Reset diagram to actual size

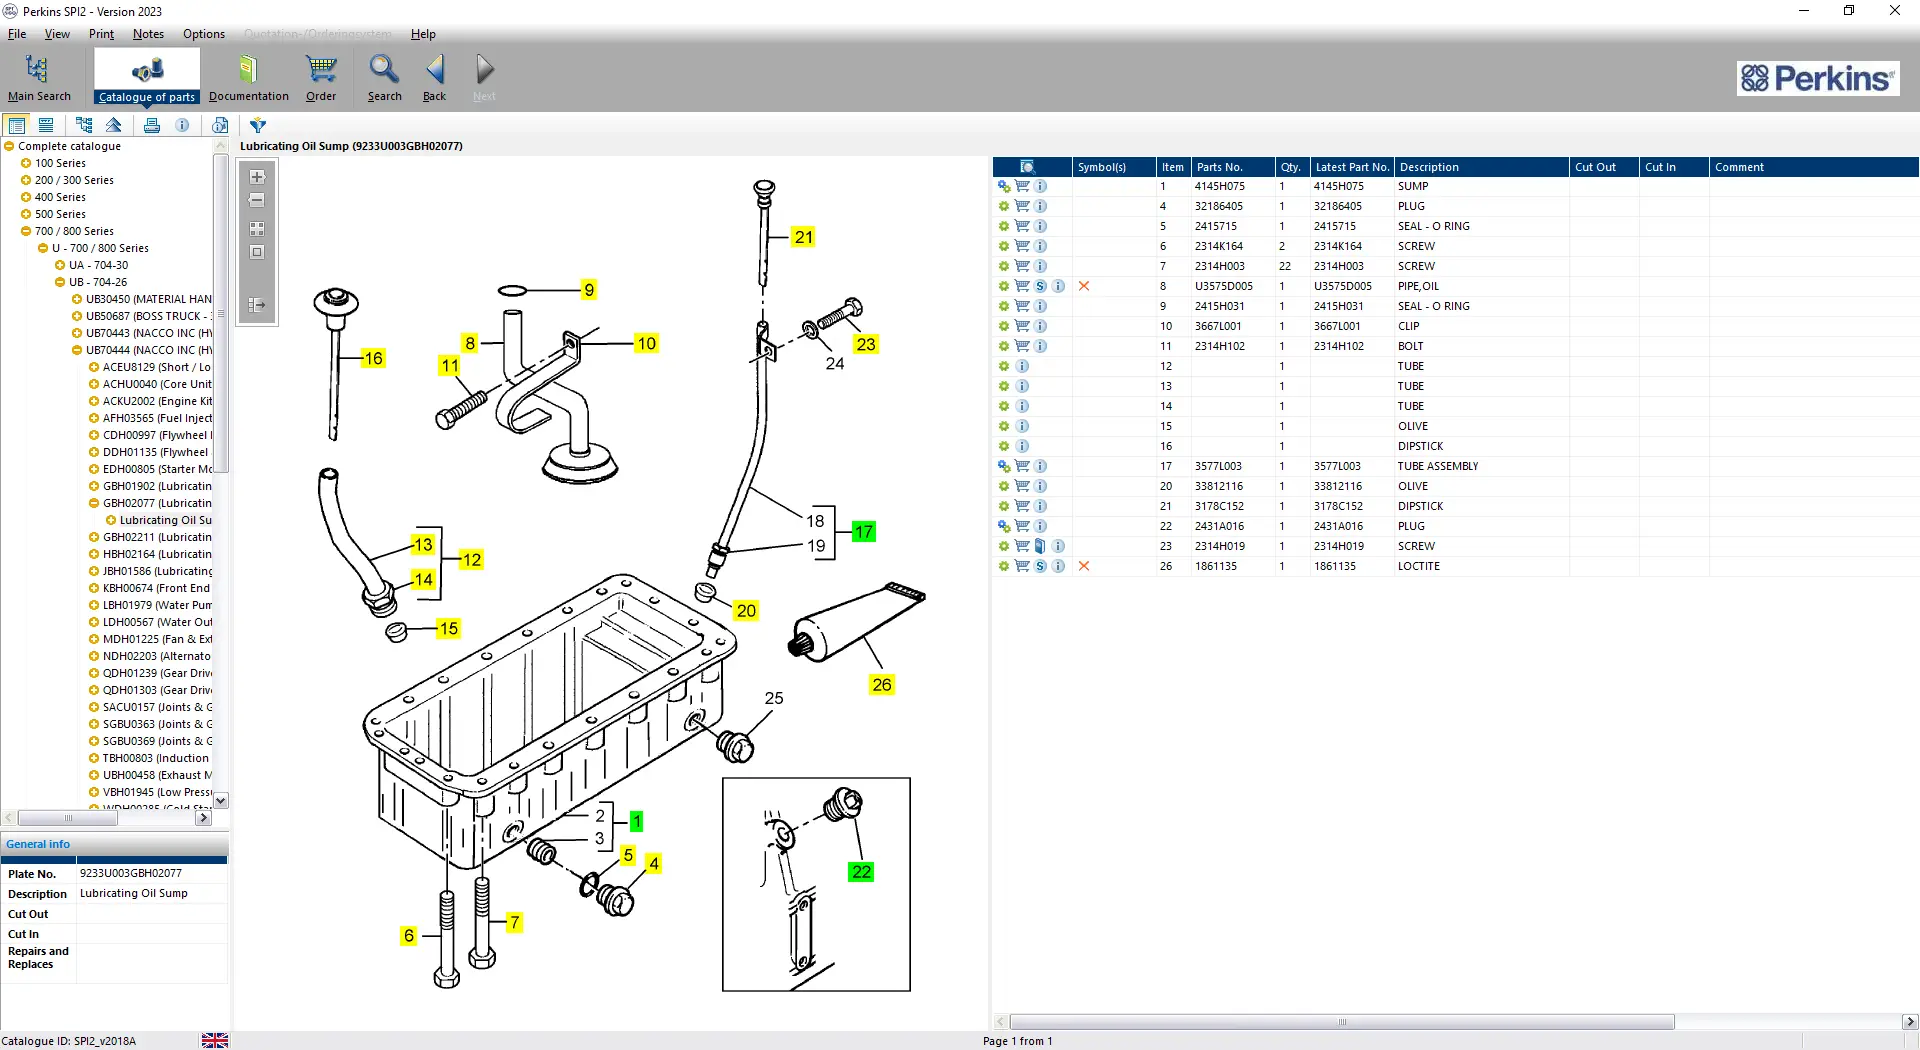257,253
